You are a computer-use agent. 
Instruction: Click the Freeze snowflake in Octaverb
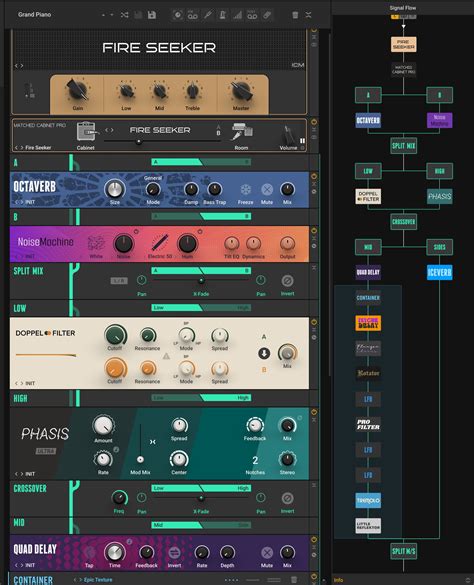coord(245,190)
